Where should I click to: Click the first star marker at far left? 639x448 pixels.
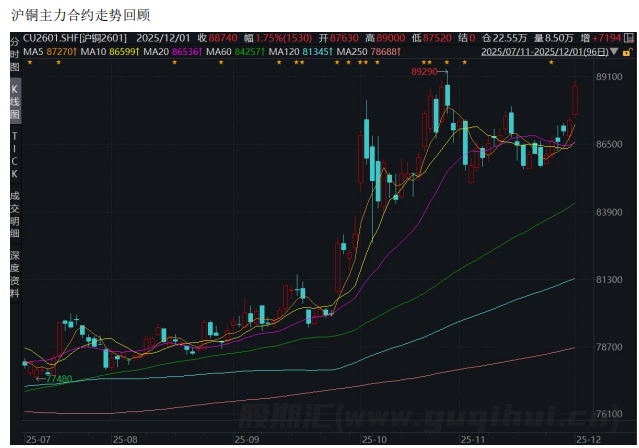click(29, 62)
